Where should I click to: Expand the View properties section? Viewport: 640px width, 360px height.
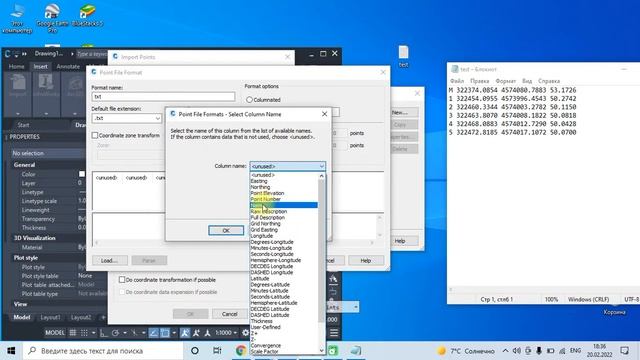20,304
